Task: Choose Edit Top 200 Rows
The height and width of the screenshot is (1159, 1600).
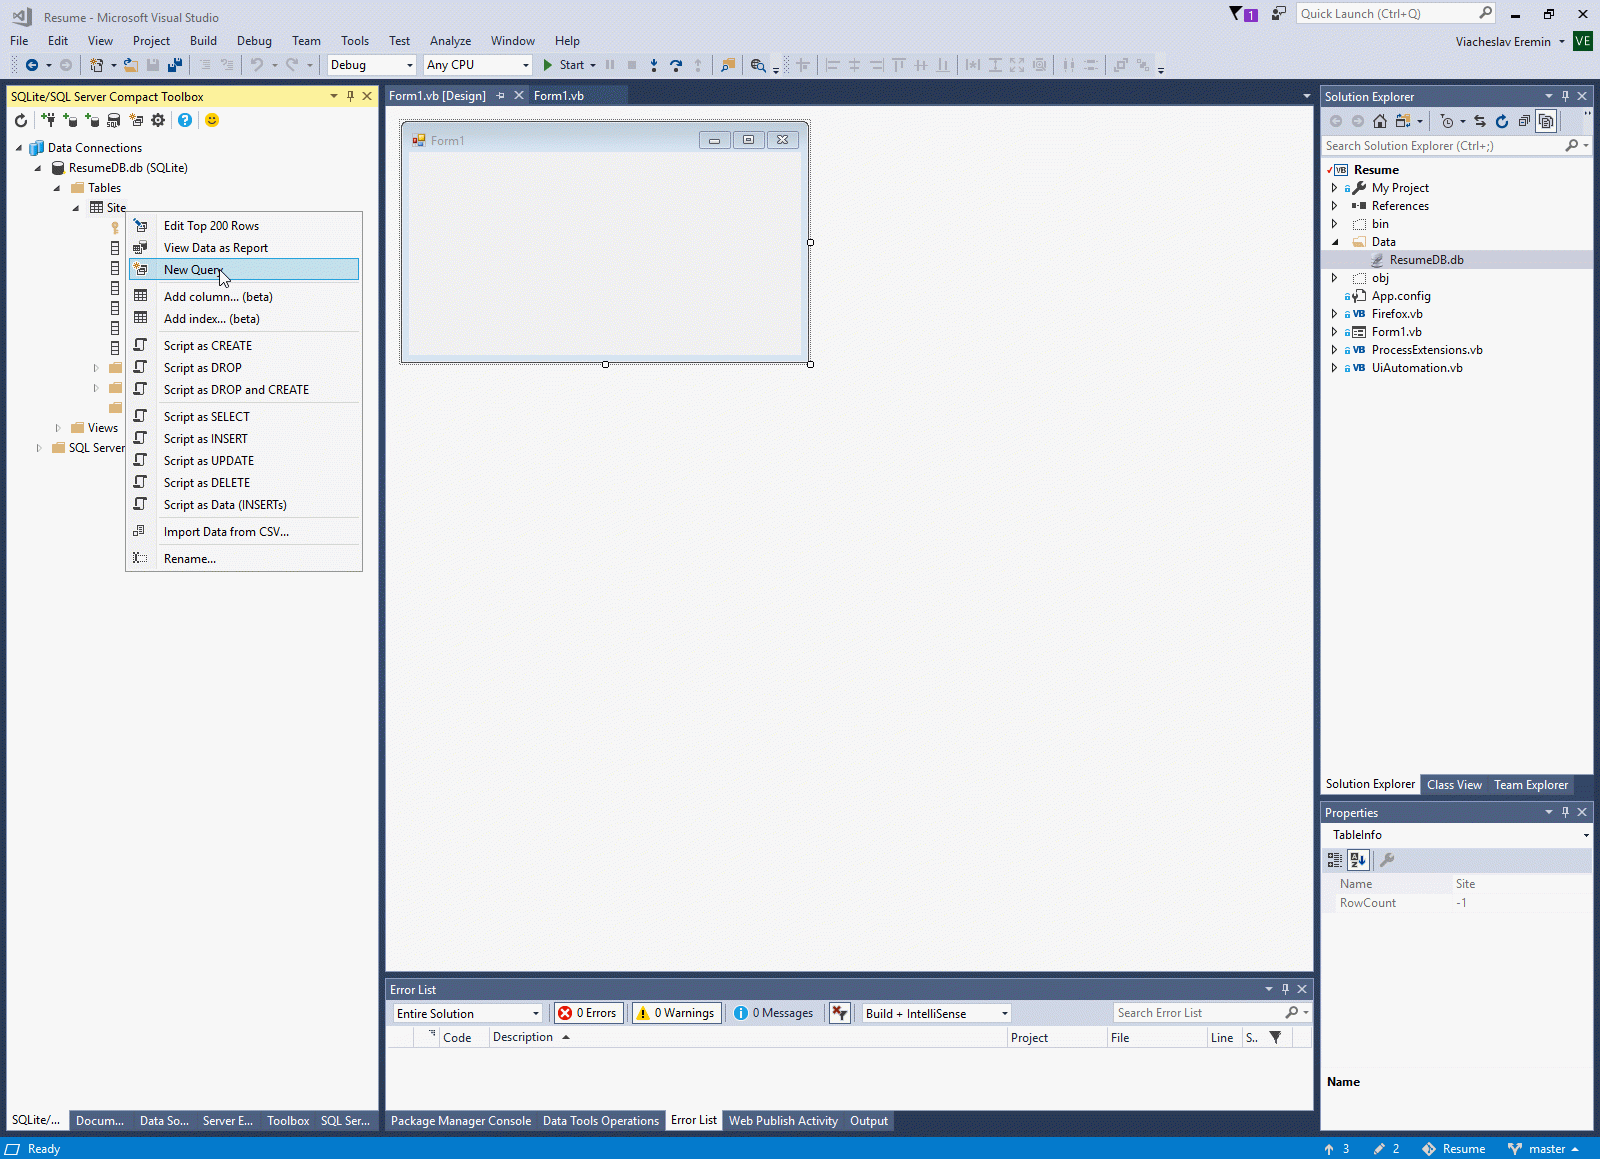Action: [x=244, y=226]
